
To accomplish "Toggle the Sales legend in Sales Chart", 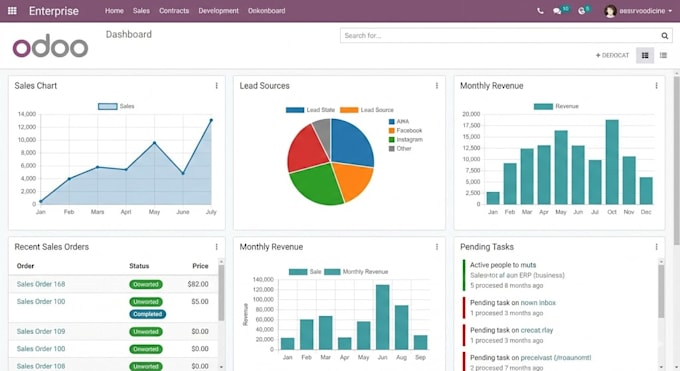I will [x=116, y=106].
